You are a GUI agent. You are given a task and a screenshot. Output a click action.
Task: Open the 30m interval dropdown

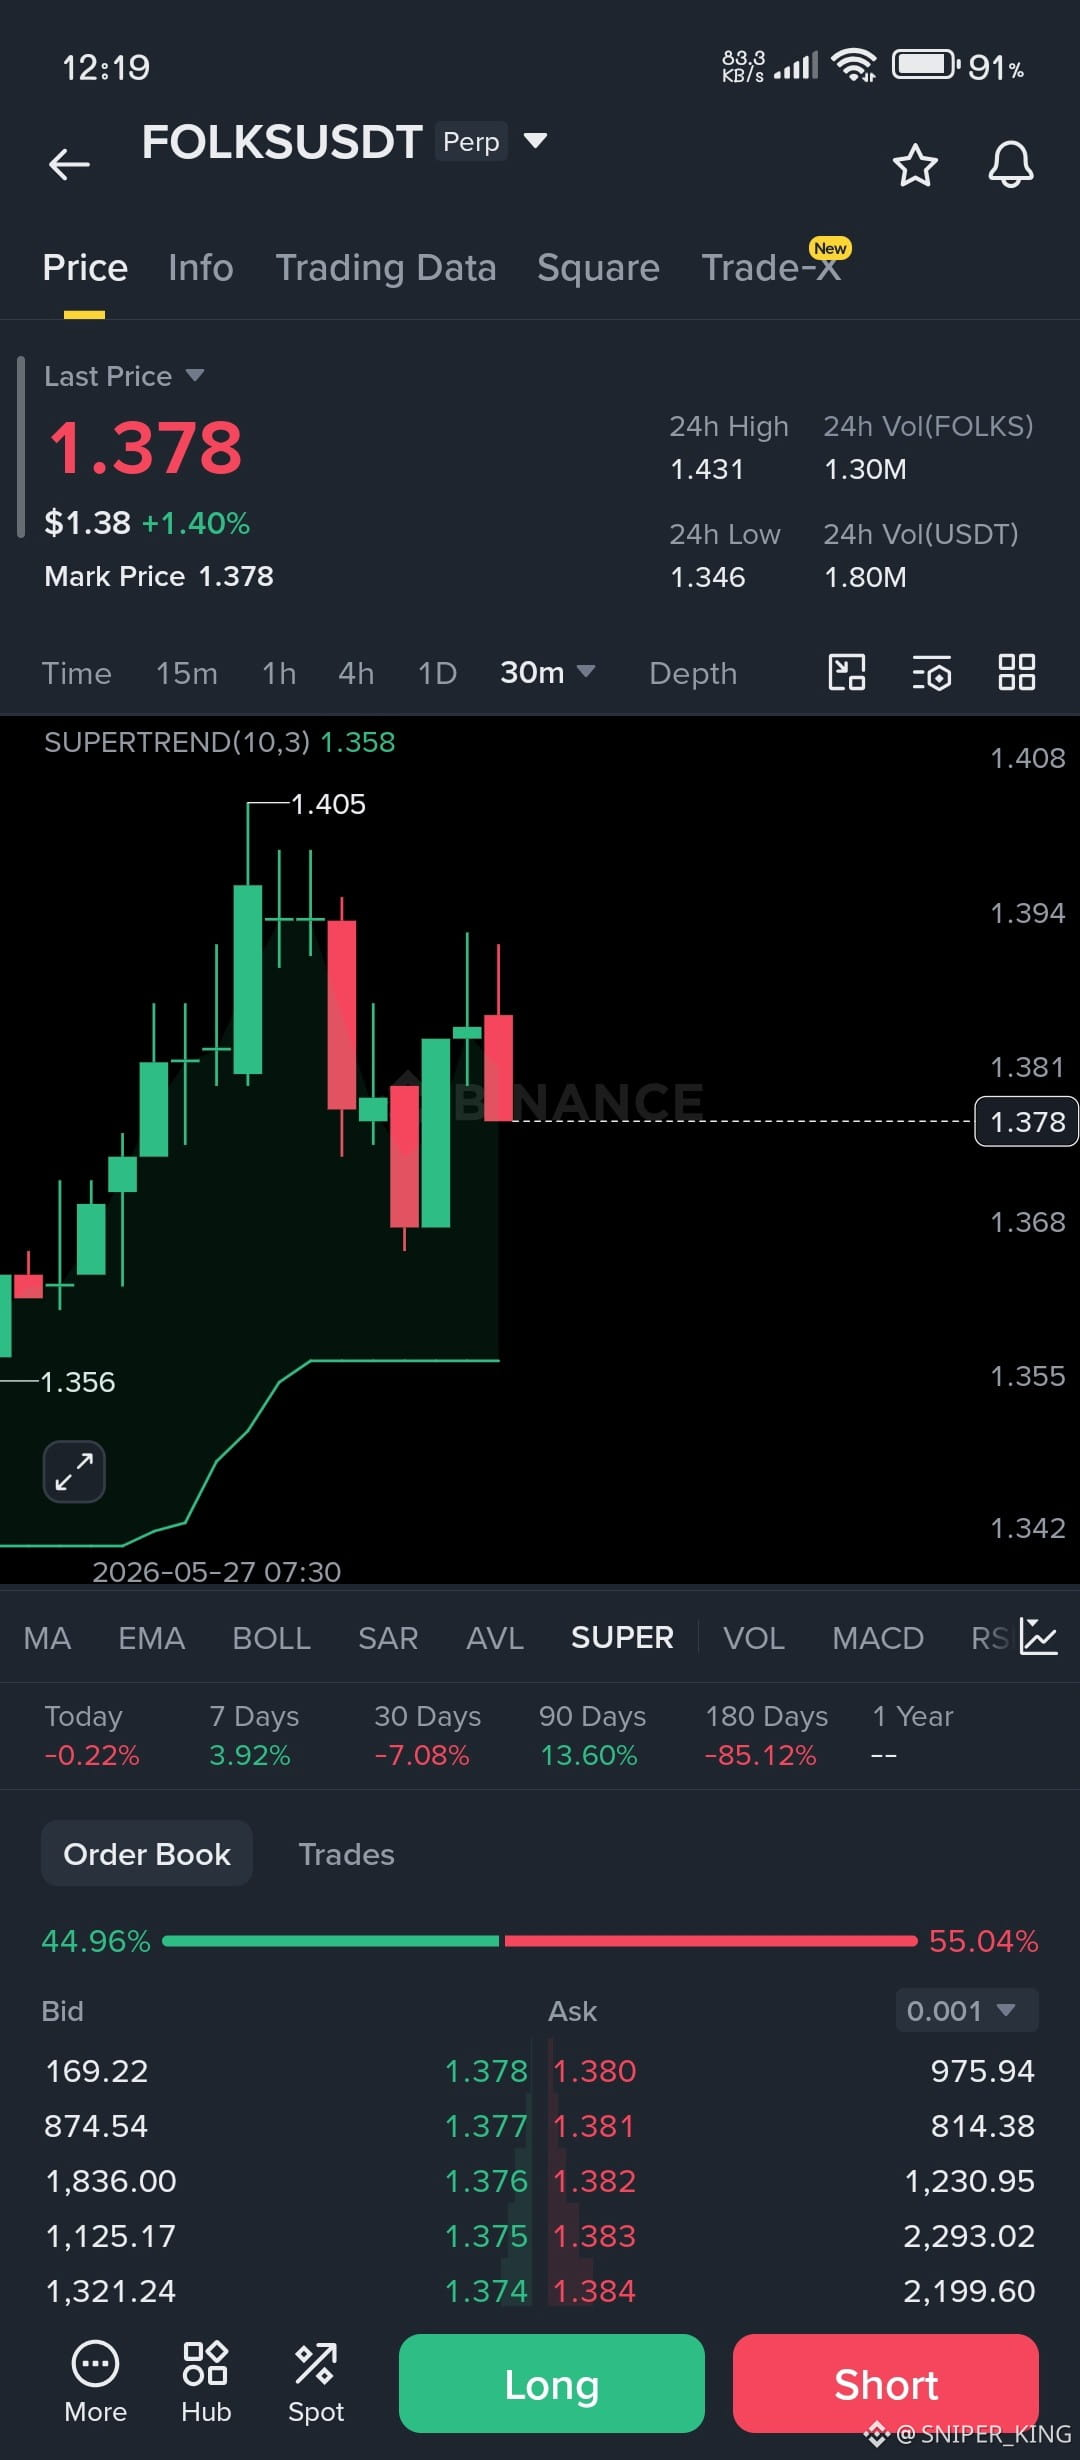(547, 672)
